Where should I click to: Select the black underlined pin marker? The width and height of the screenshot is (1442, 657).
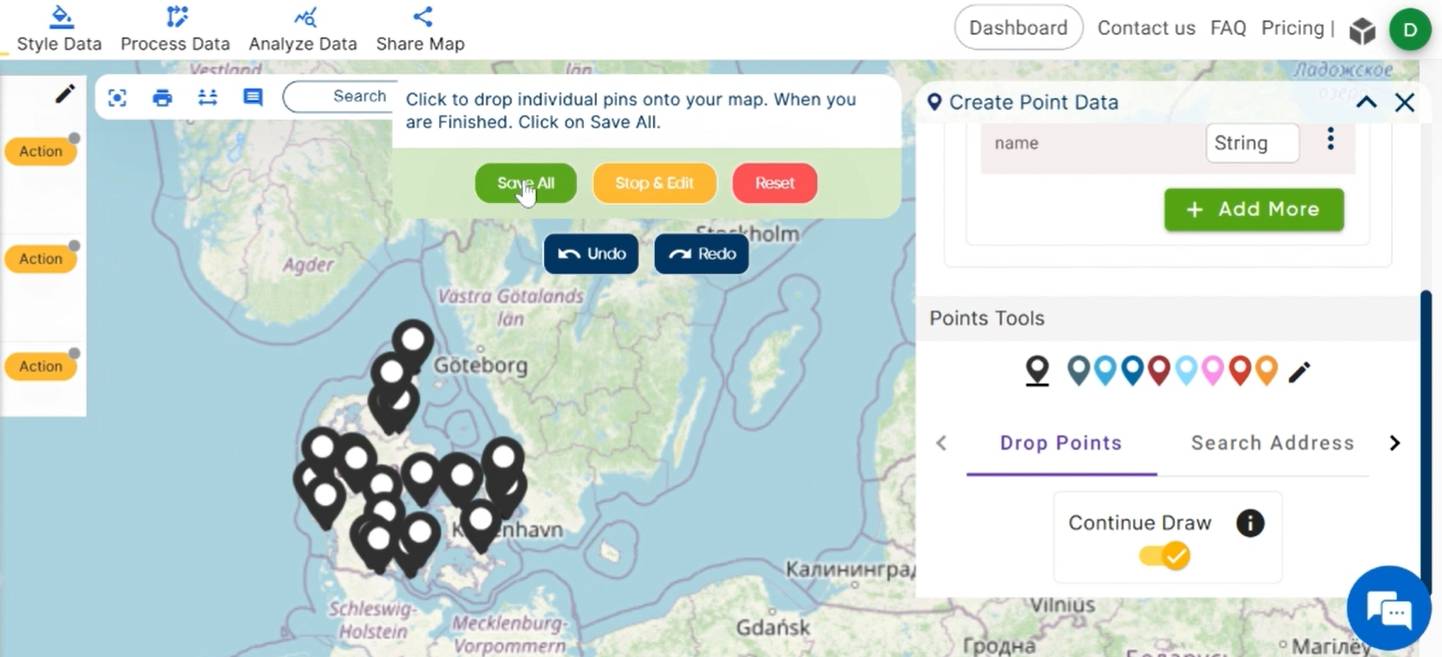pyautogui.click(x=1038, y=371)
